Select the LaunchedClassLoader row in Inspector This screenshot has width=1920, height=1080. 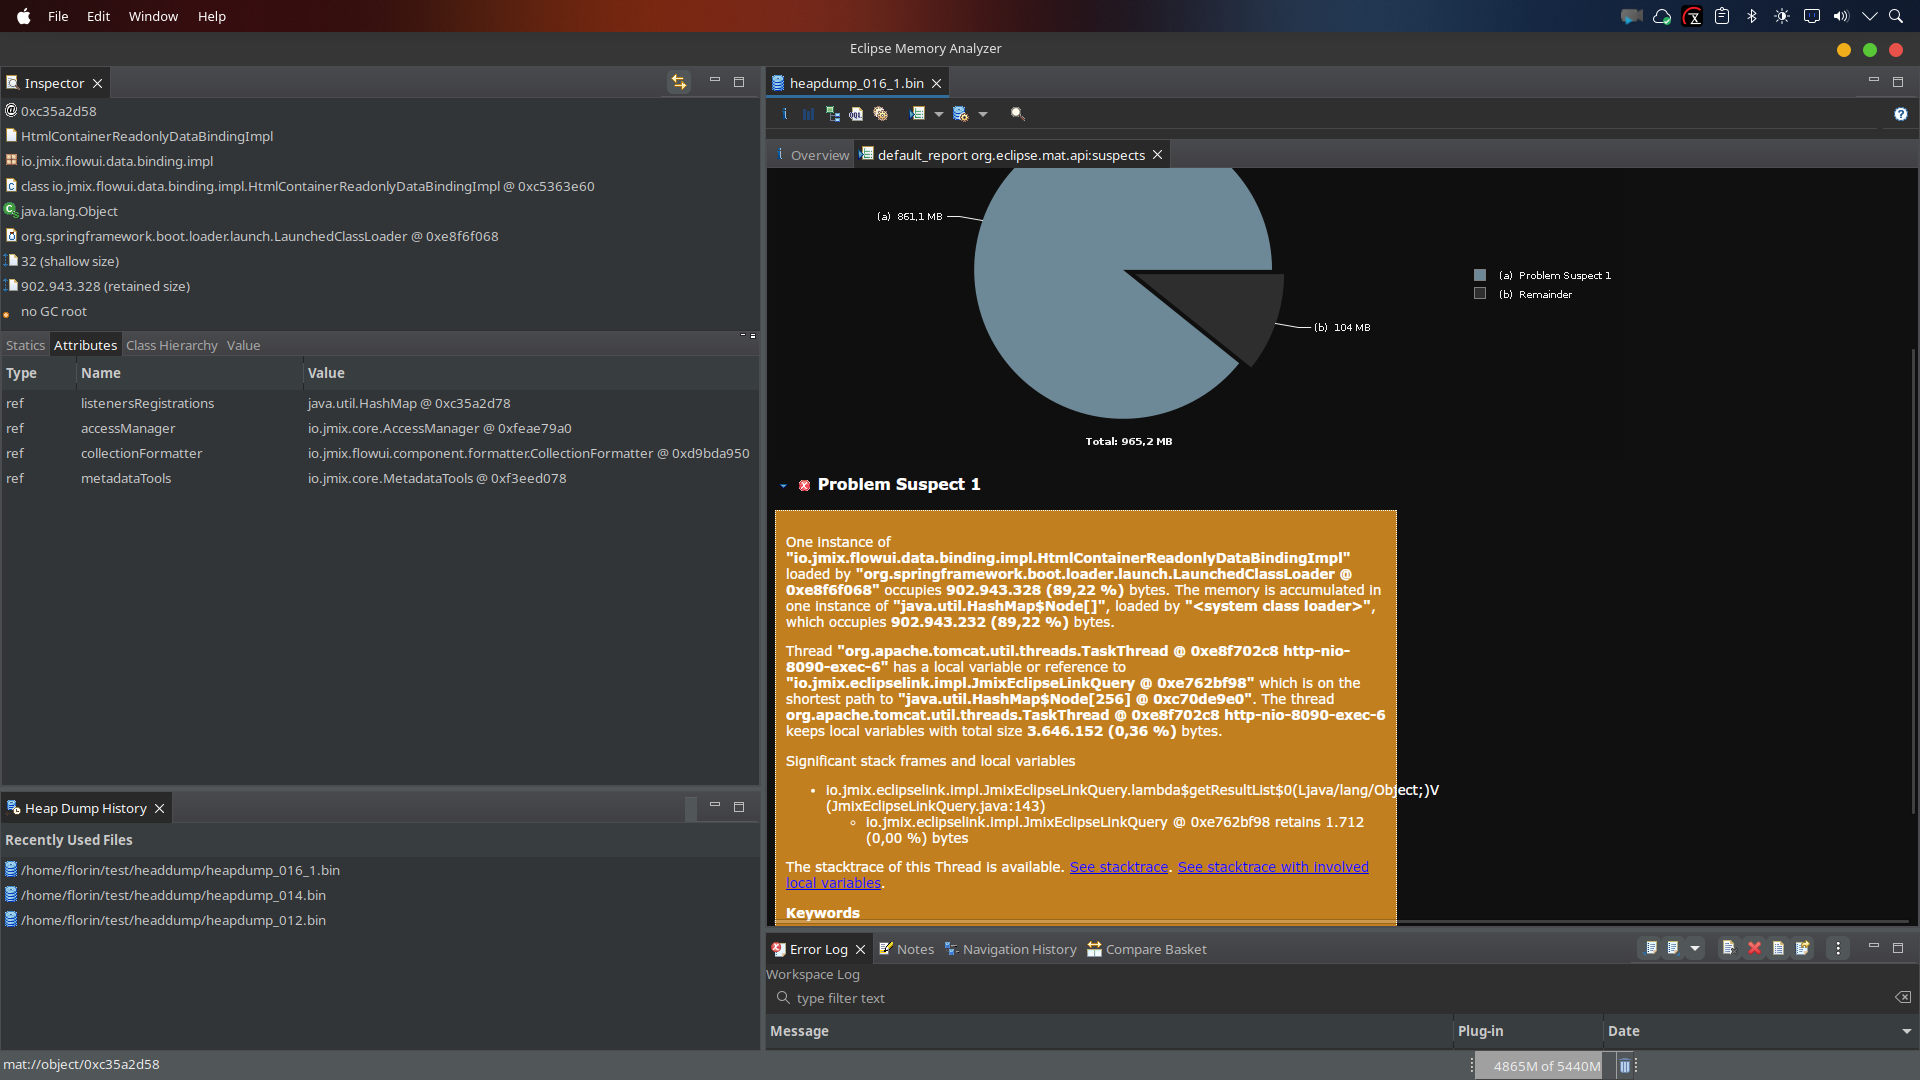point(259,236)
